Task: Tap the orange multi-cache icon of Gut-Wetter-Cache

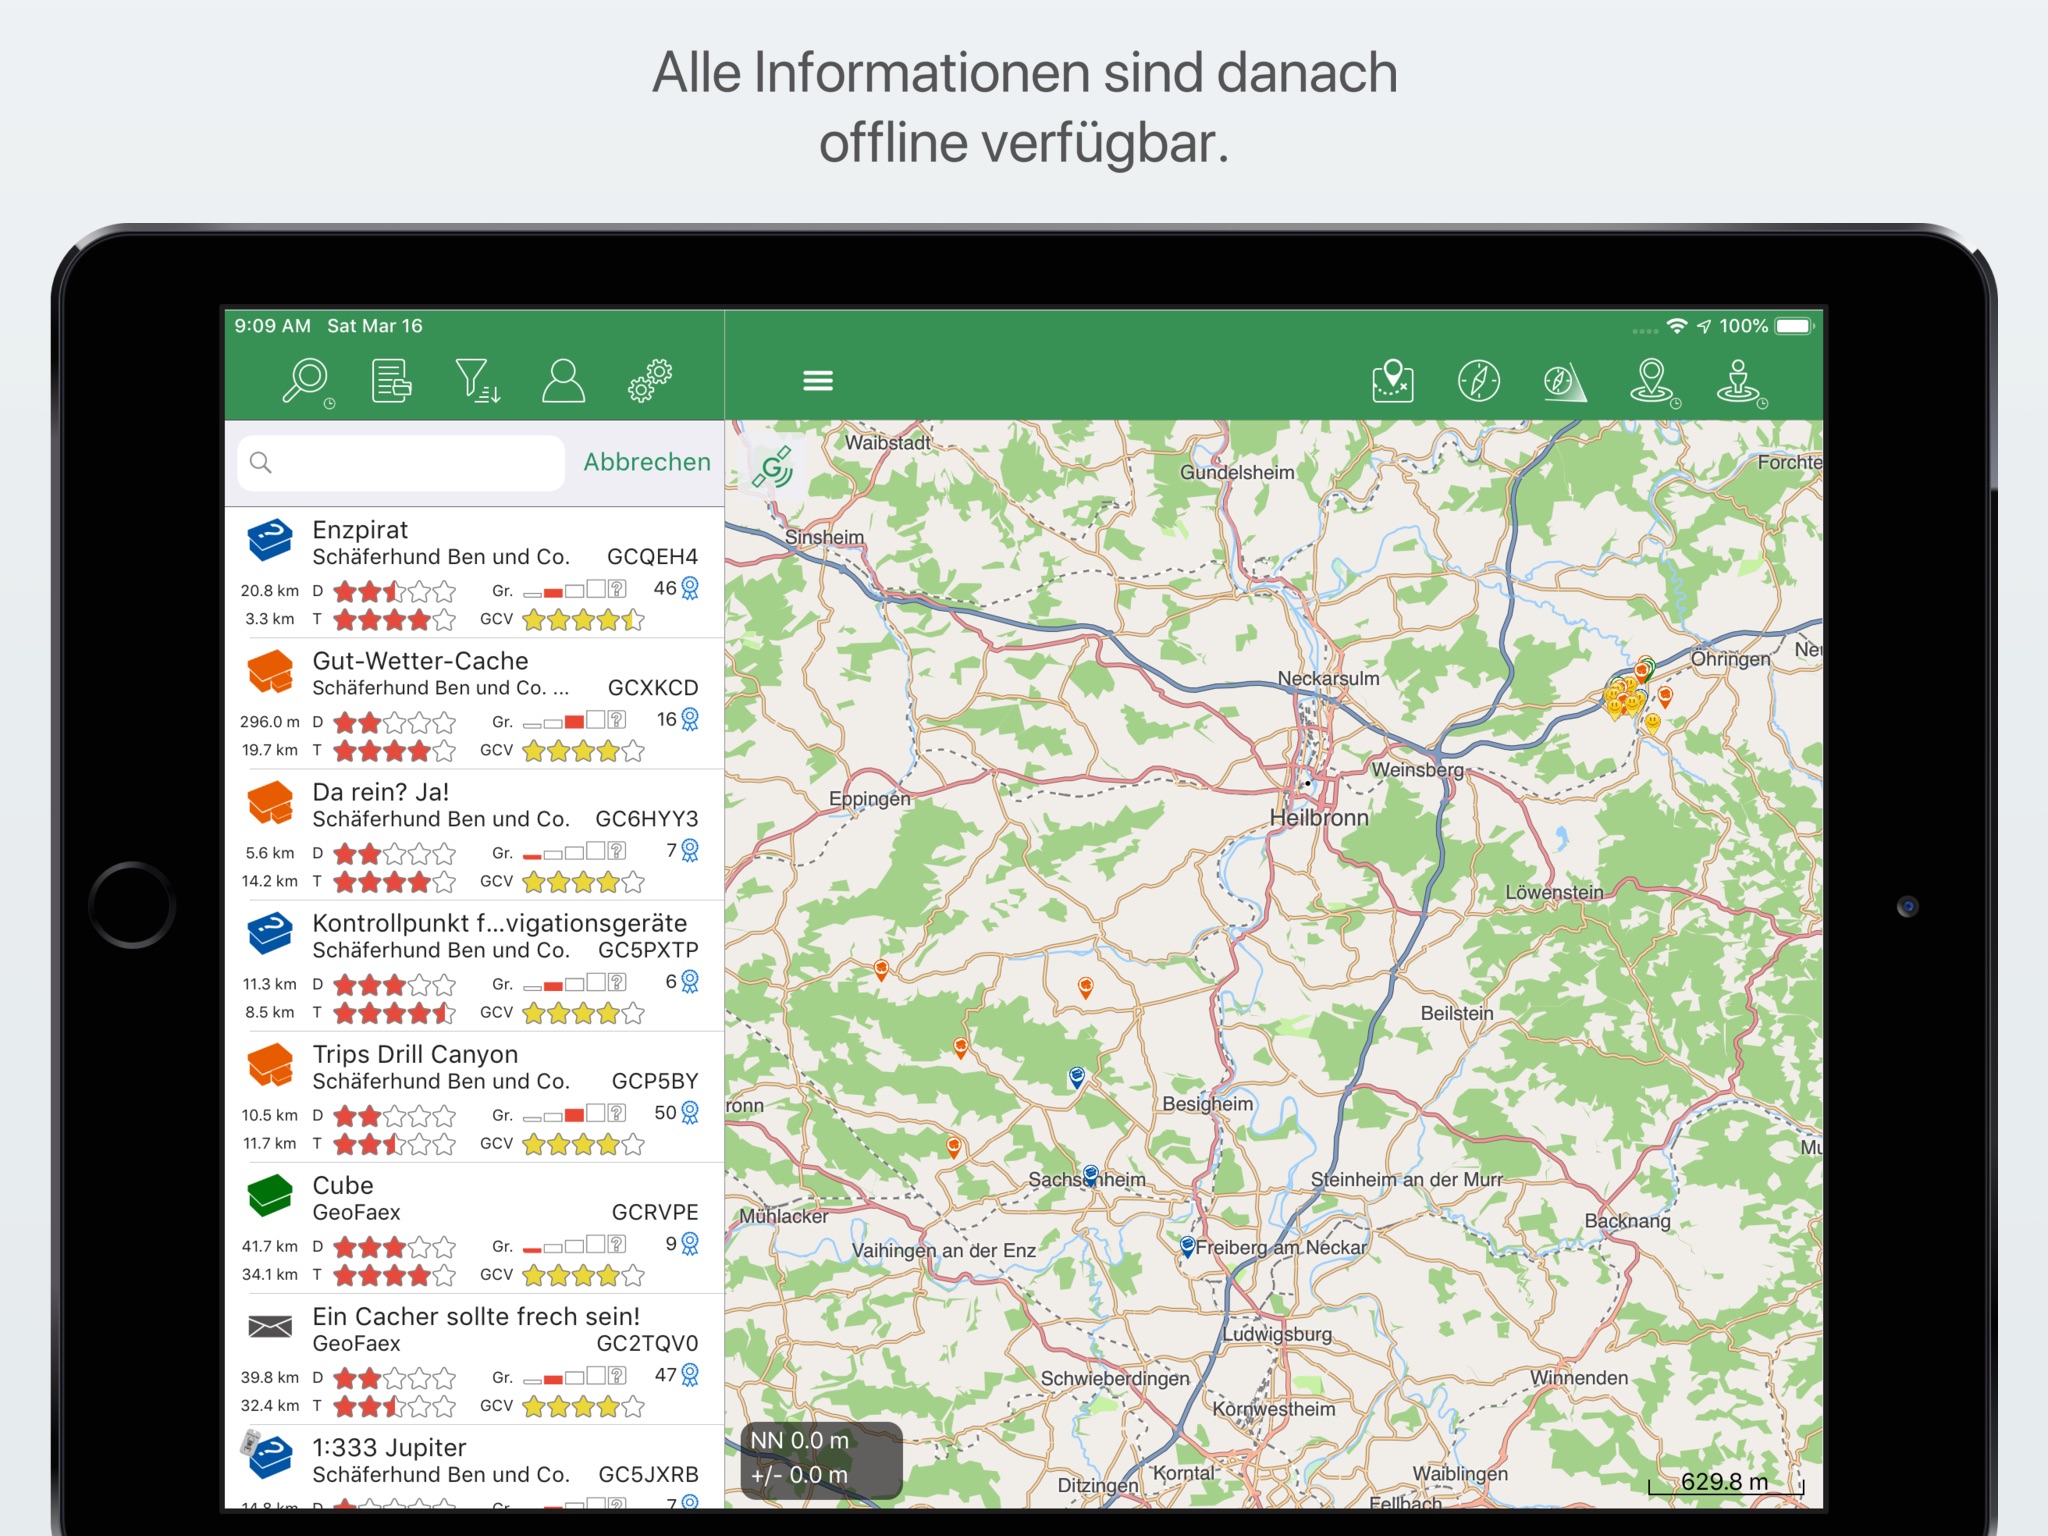Action: (270, 672)
